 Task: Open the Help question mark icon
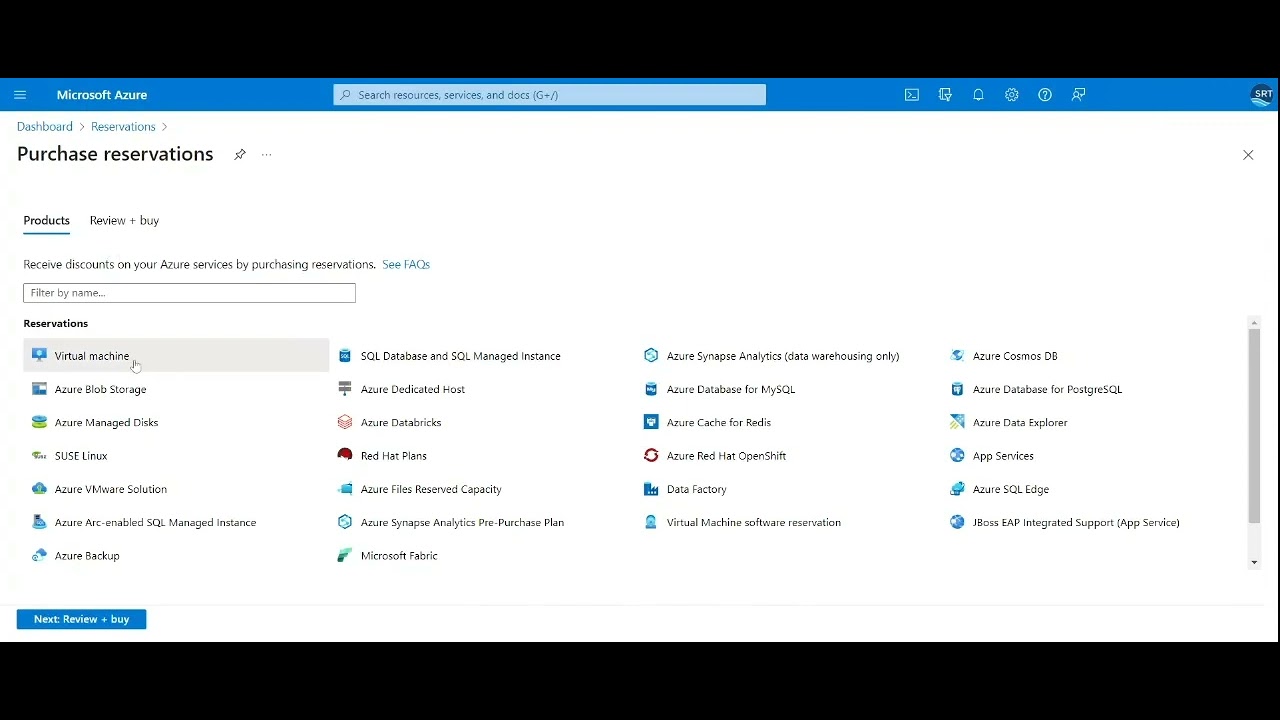1045,95
